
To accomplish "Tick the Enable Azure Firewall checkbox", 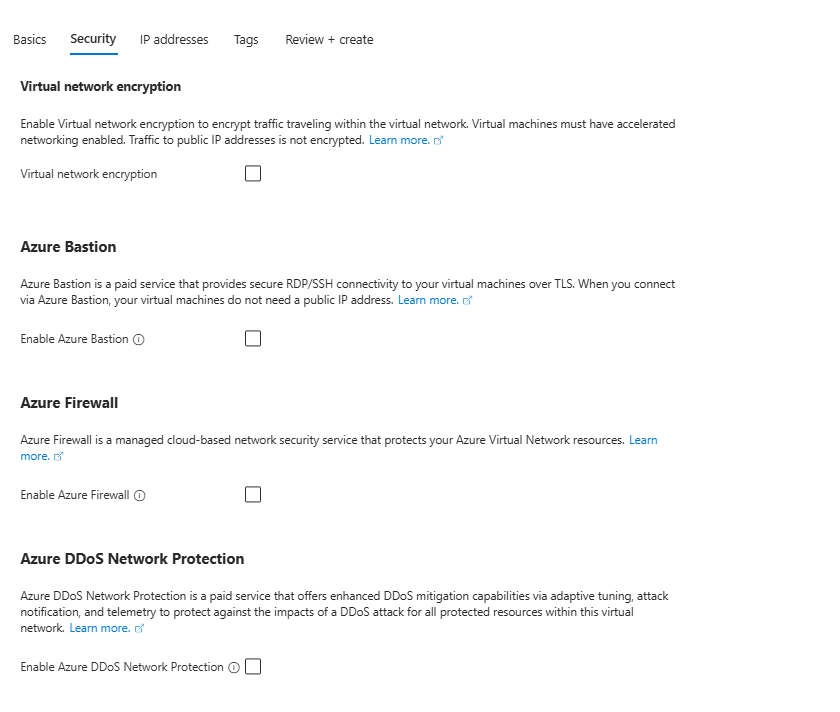I will [x=253, y=494].
